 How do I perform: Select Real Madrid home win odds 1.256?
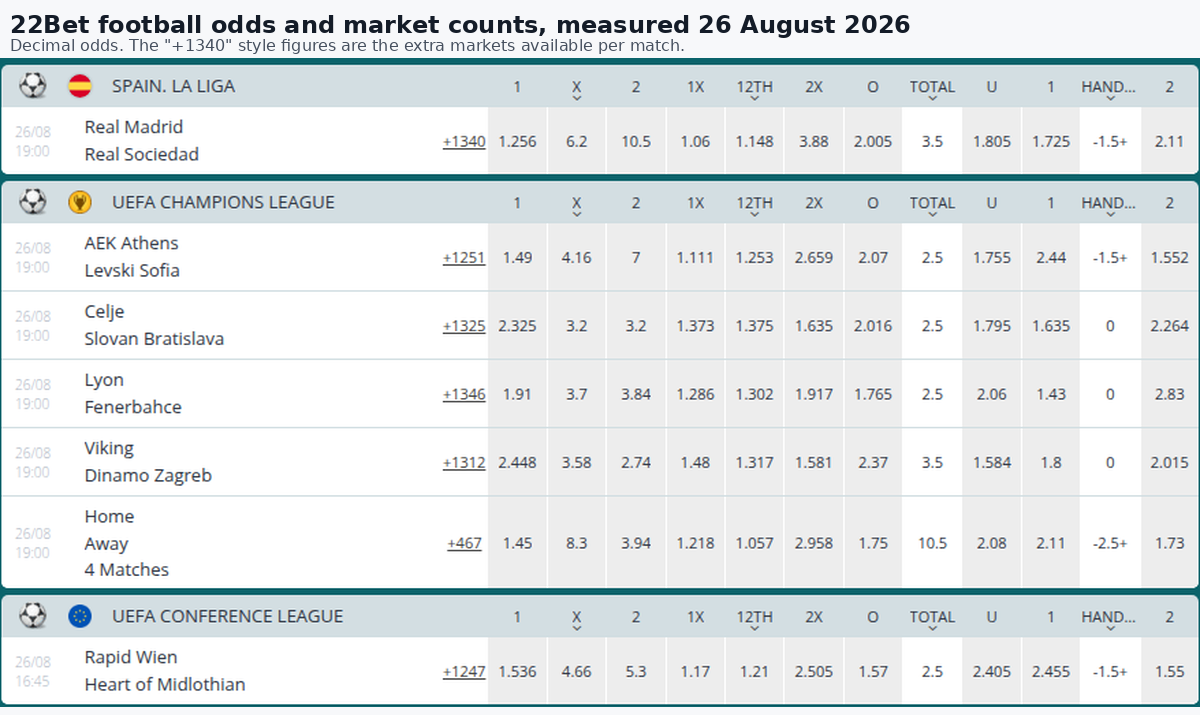(517, 142)
